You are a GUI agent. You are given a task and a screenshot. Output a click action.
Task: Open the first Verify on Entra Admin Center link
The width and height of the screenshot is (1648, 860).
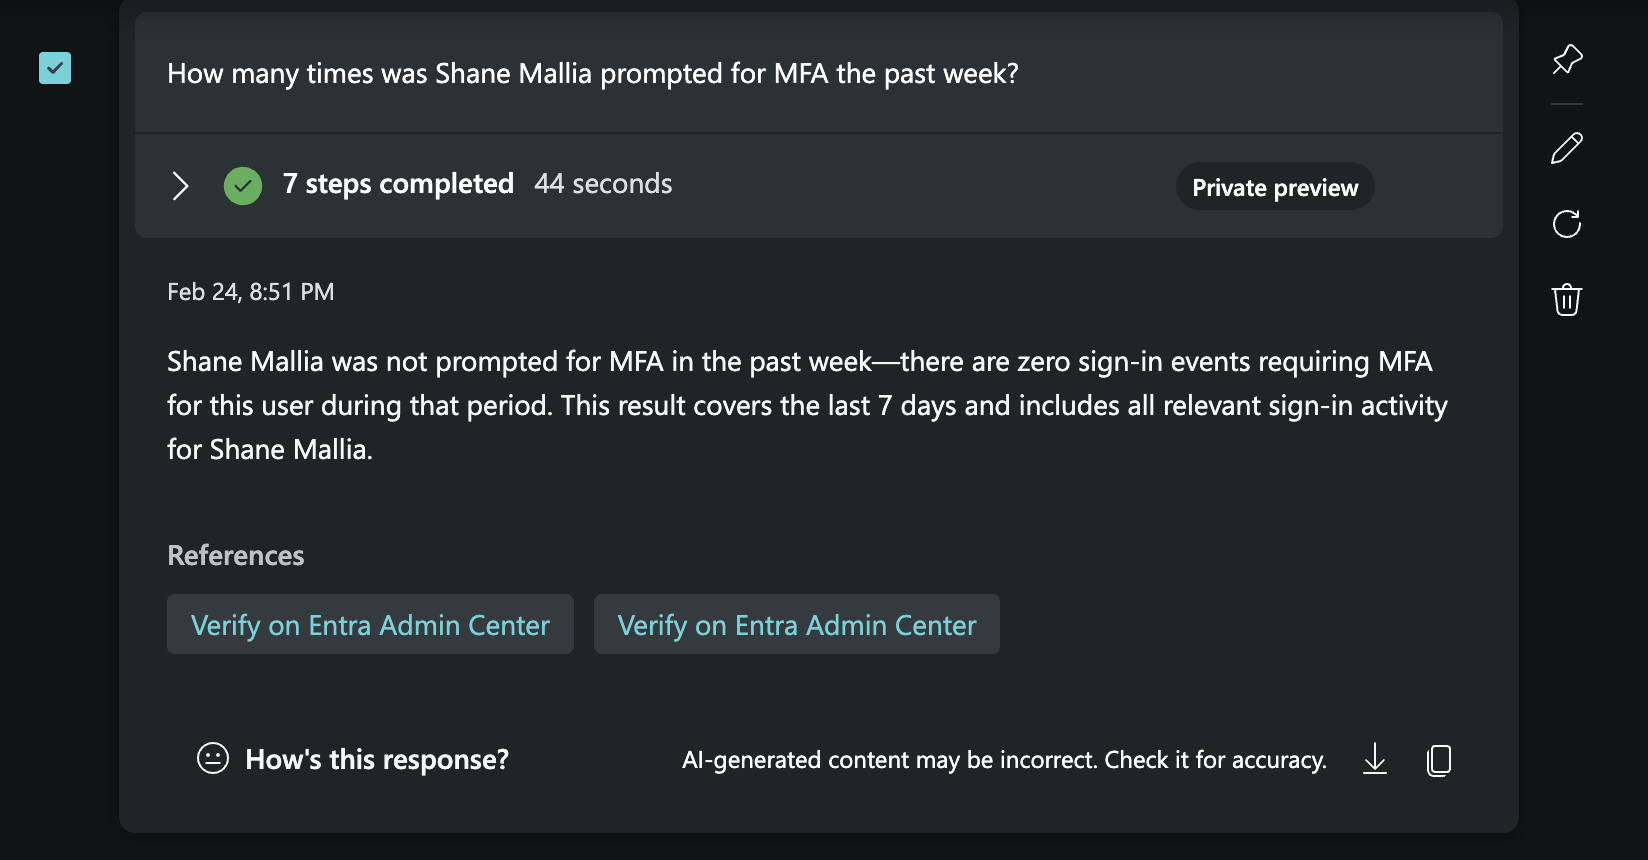point(370,625)
